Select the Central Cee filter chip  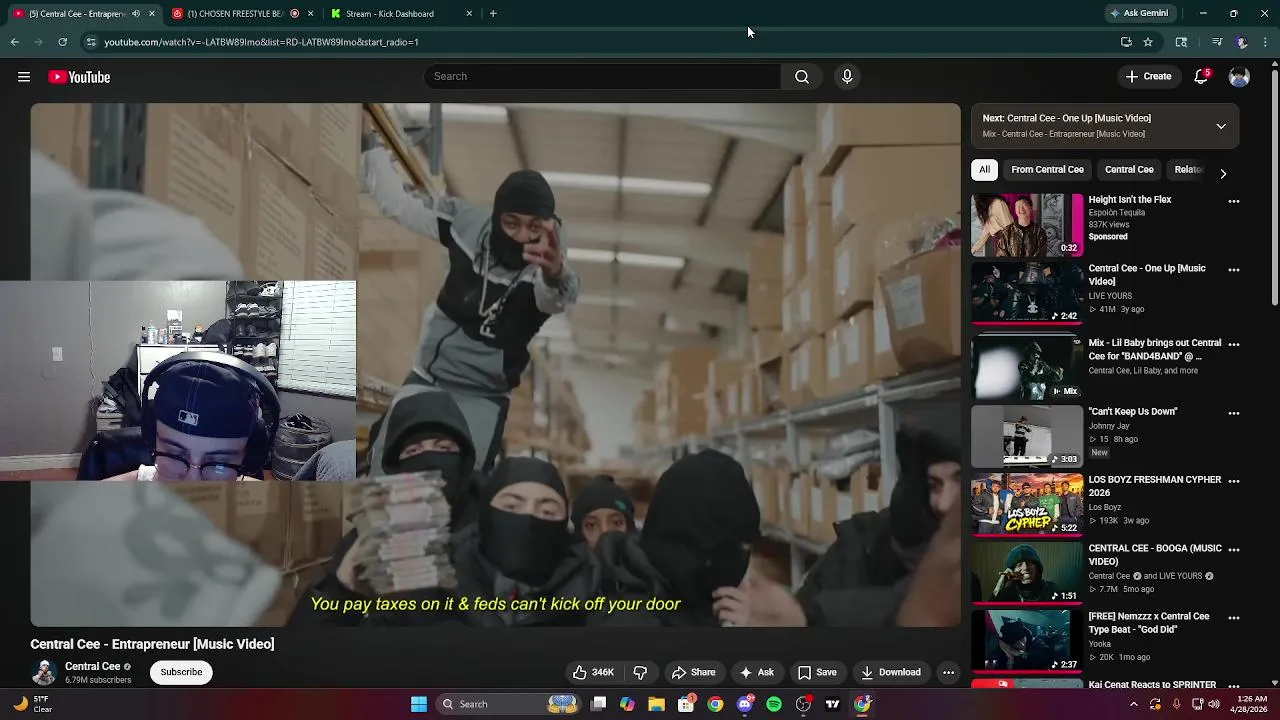click(x=1129, y=170)
